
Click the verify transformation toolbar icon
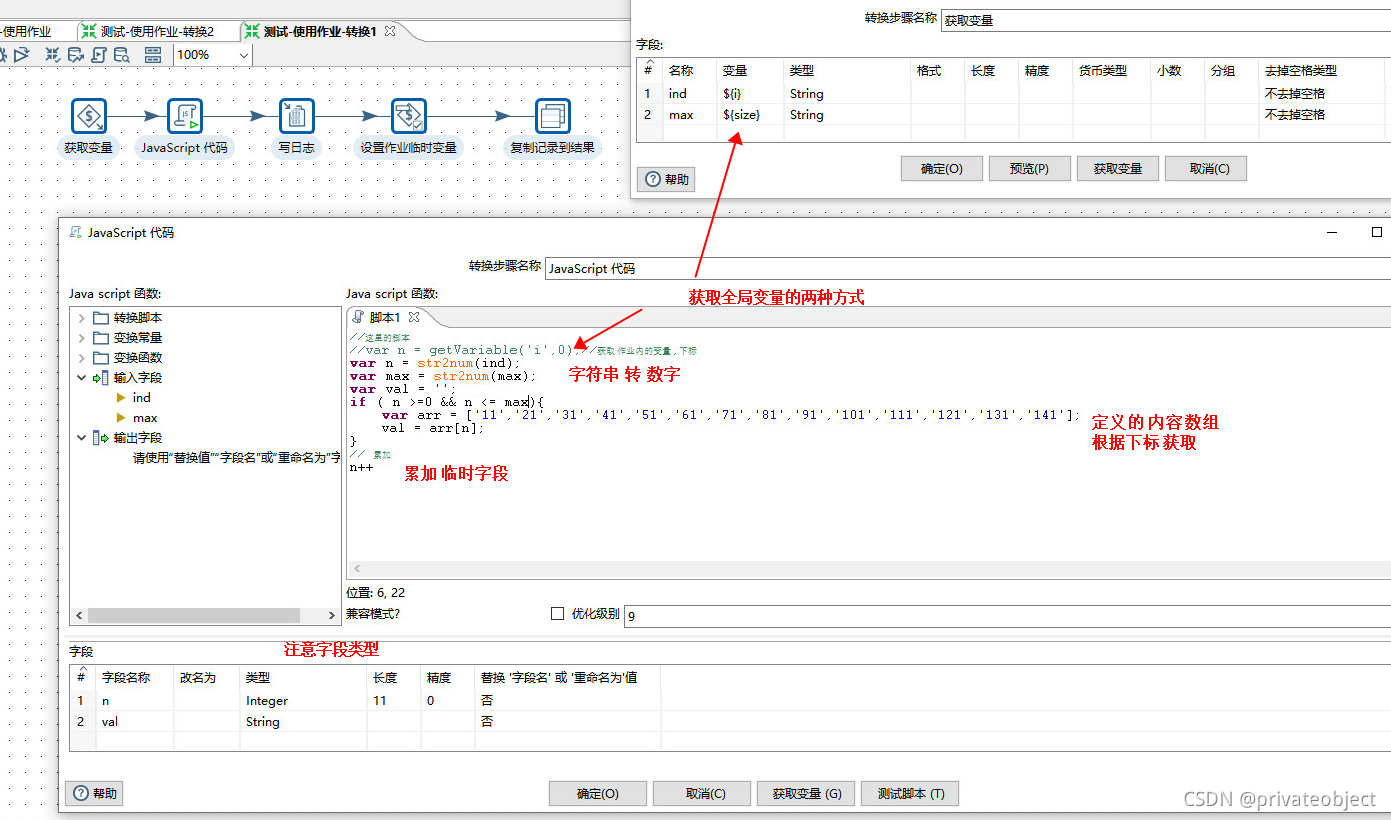coord(53,55)
